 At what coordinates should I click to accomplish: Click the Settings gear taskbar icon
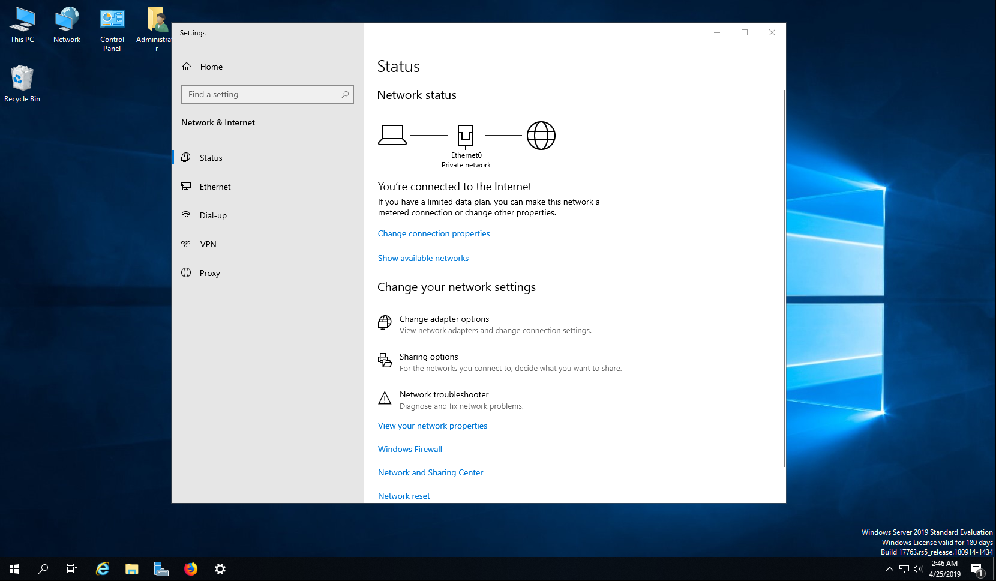(220, 569)
